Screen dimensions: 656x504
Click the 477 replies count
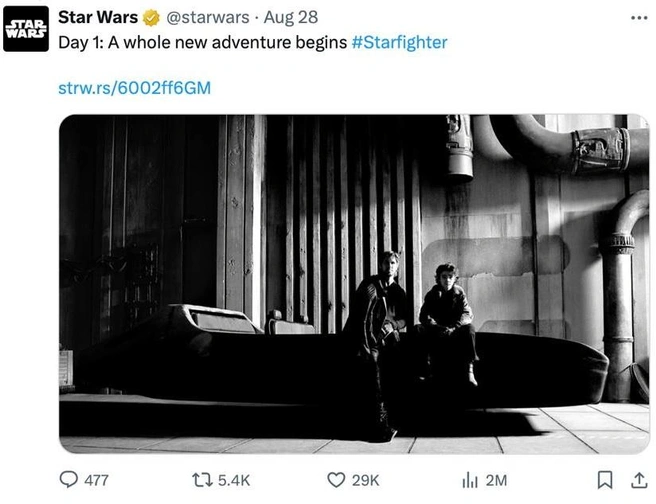click(96, 480)
